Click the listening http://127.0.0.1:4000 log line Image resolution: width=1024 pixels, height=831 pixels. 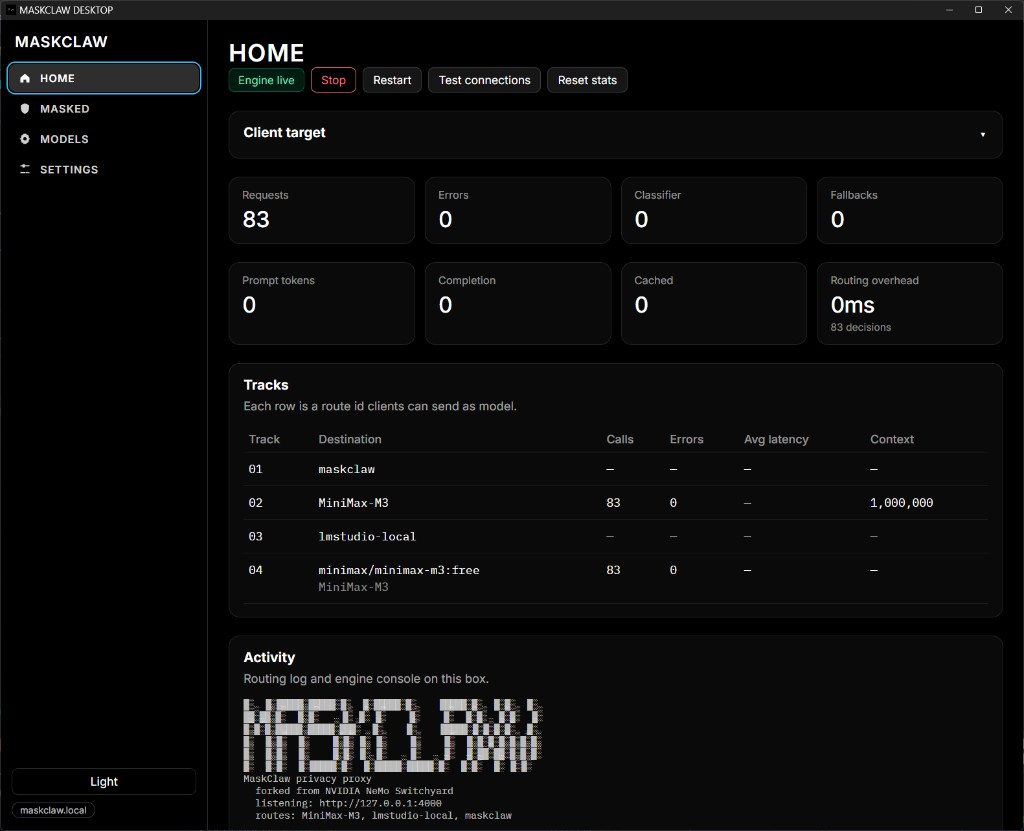point(348,804)
